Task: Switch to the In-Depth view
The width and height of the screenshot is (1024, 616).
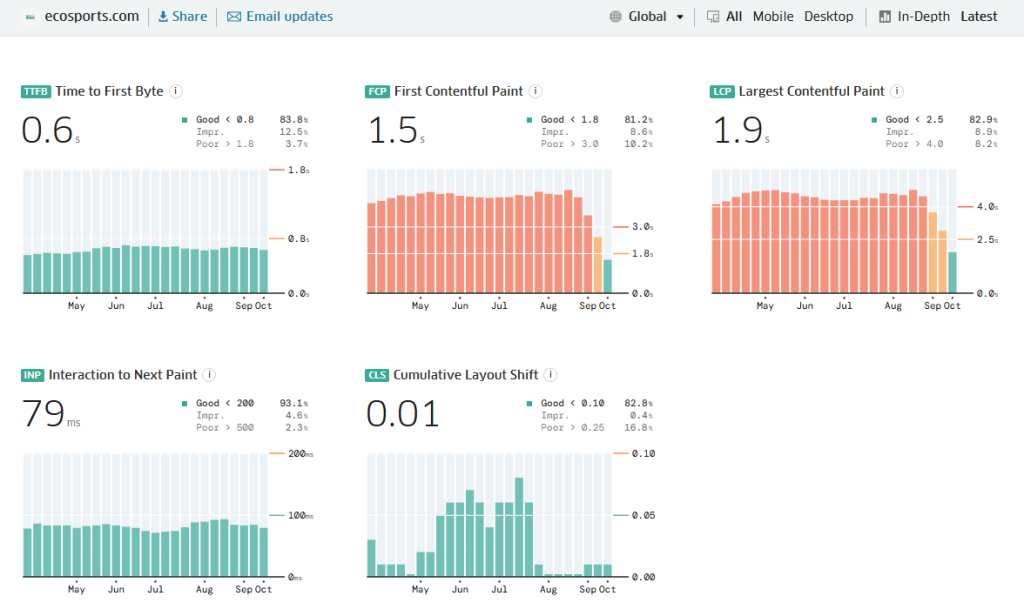Action: (923, 17)
